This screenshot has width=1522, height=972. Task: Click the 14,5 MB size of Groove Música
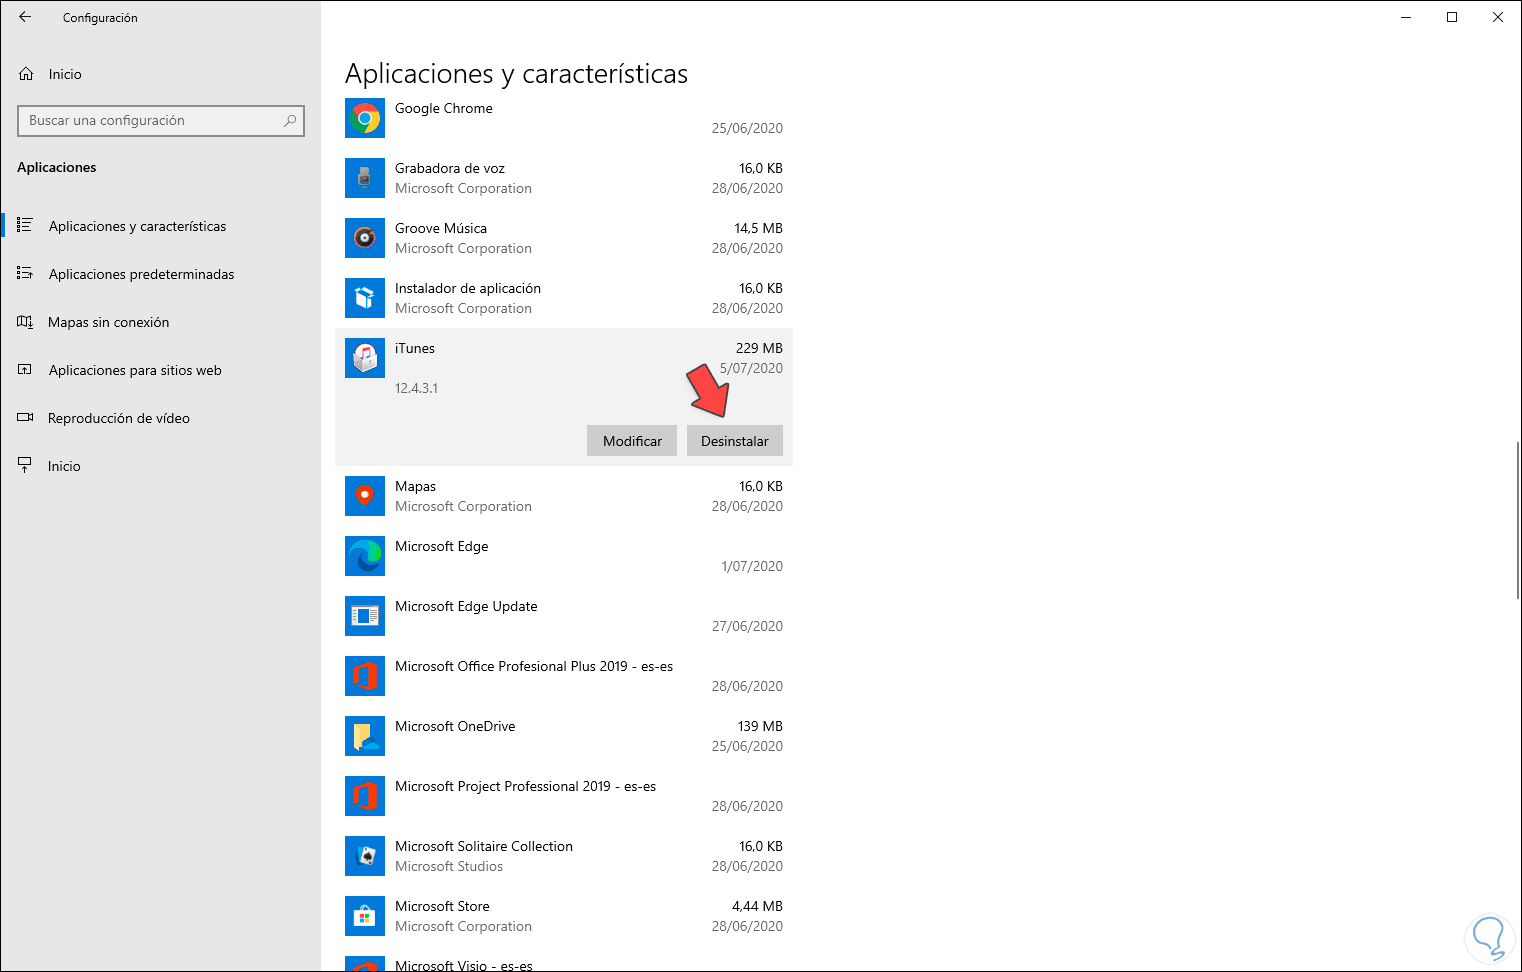pyautogui.click(x=758, y=228)
